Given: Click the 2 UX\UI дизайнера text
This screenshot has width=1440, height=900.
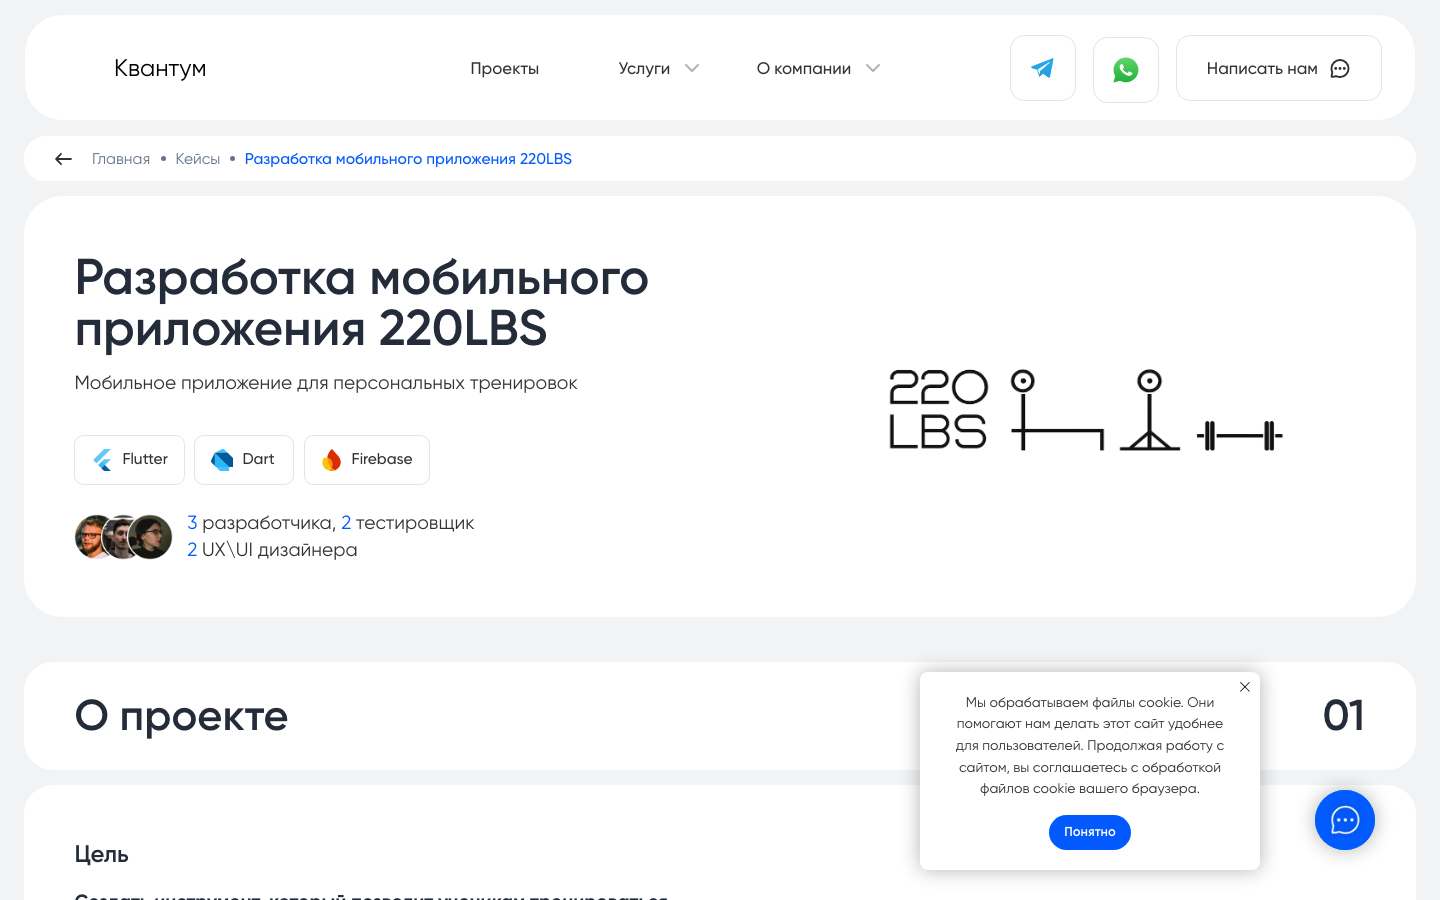Looking at the screenshot, I should point(272,550).
